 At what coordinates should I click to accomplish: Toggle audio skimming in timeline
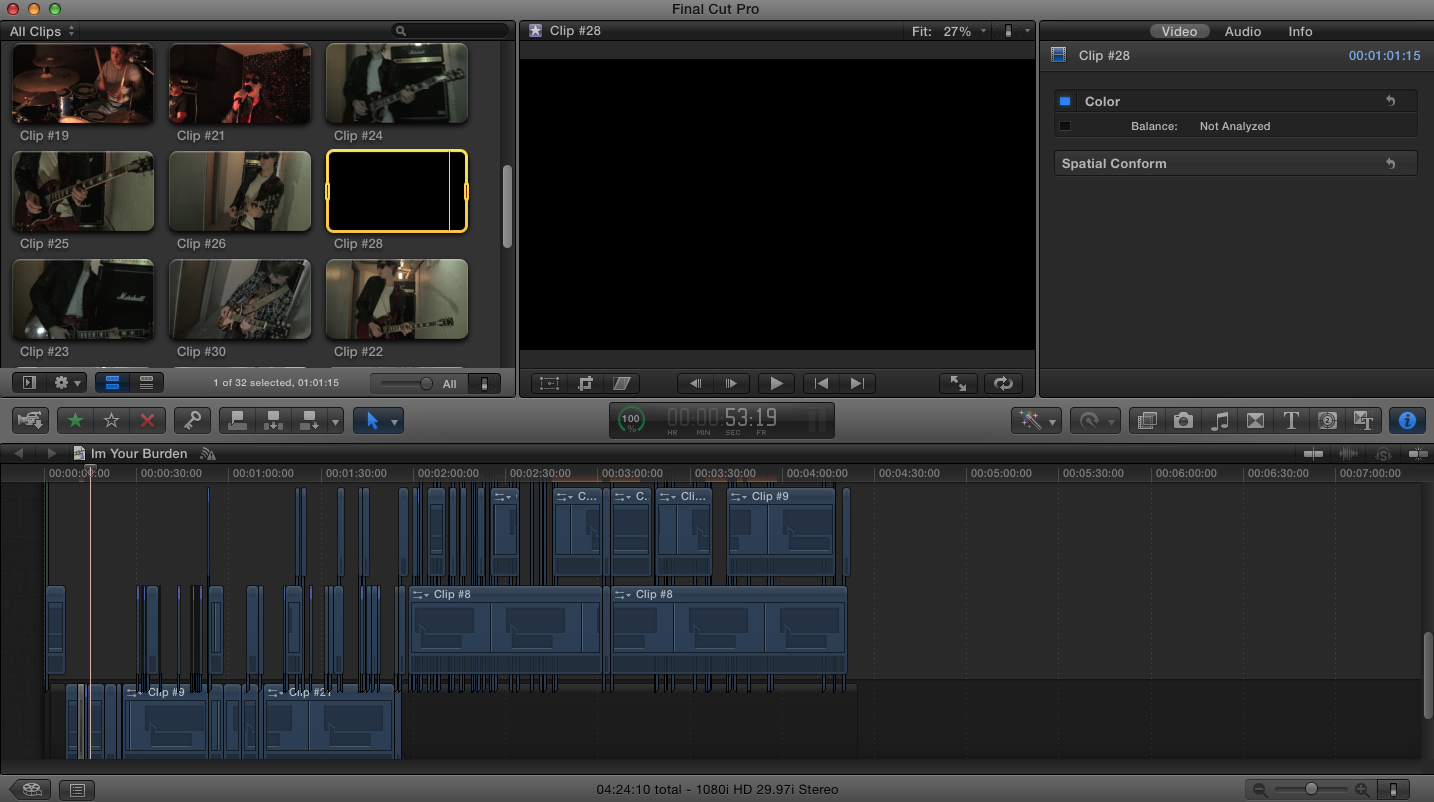(x=1348, y=454)
